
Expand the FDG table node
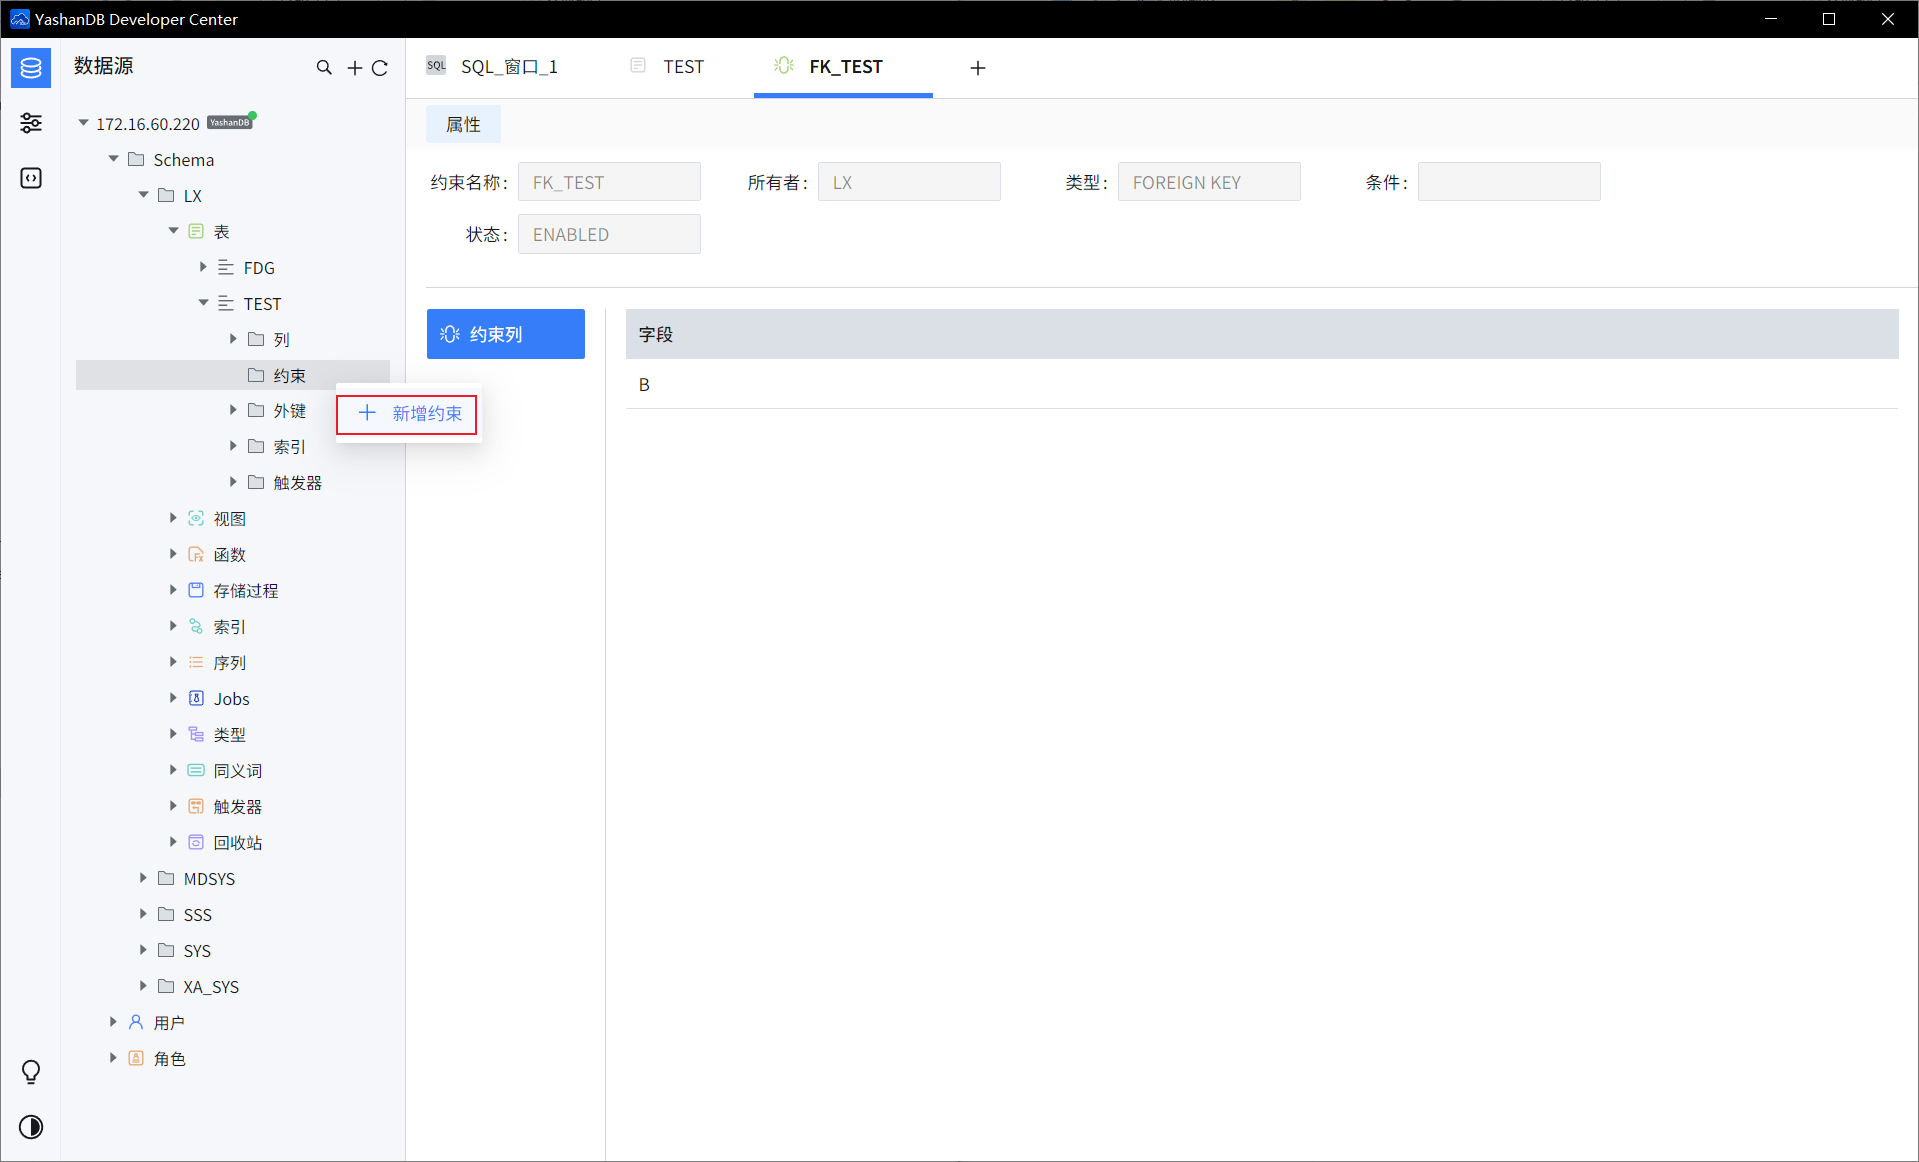click(203, 267)
